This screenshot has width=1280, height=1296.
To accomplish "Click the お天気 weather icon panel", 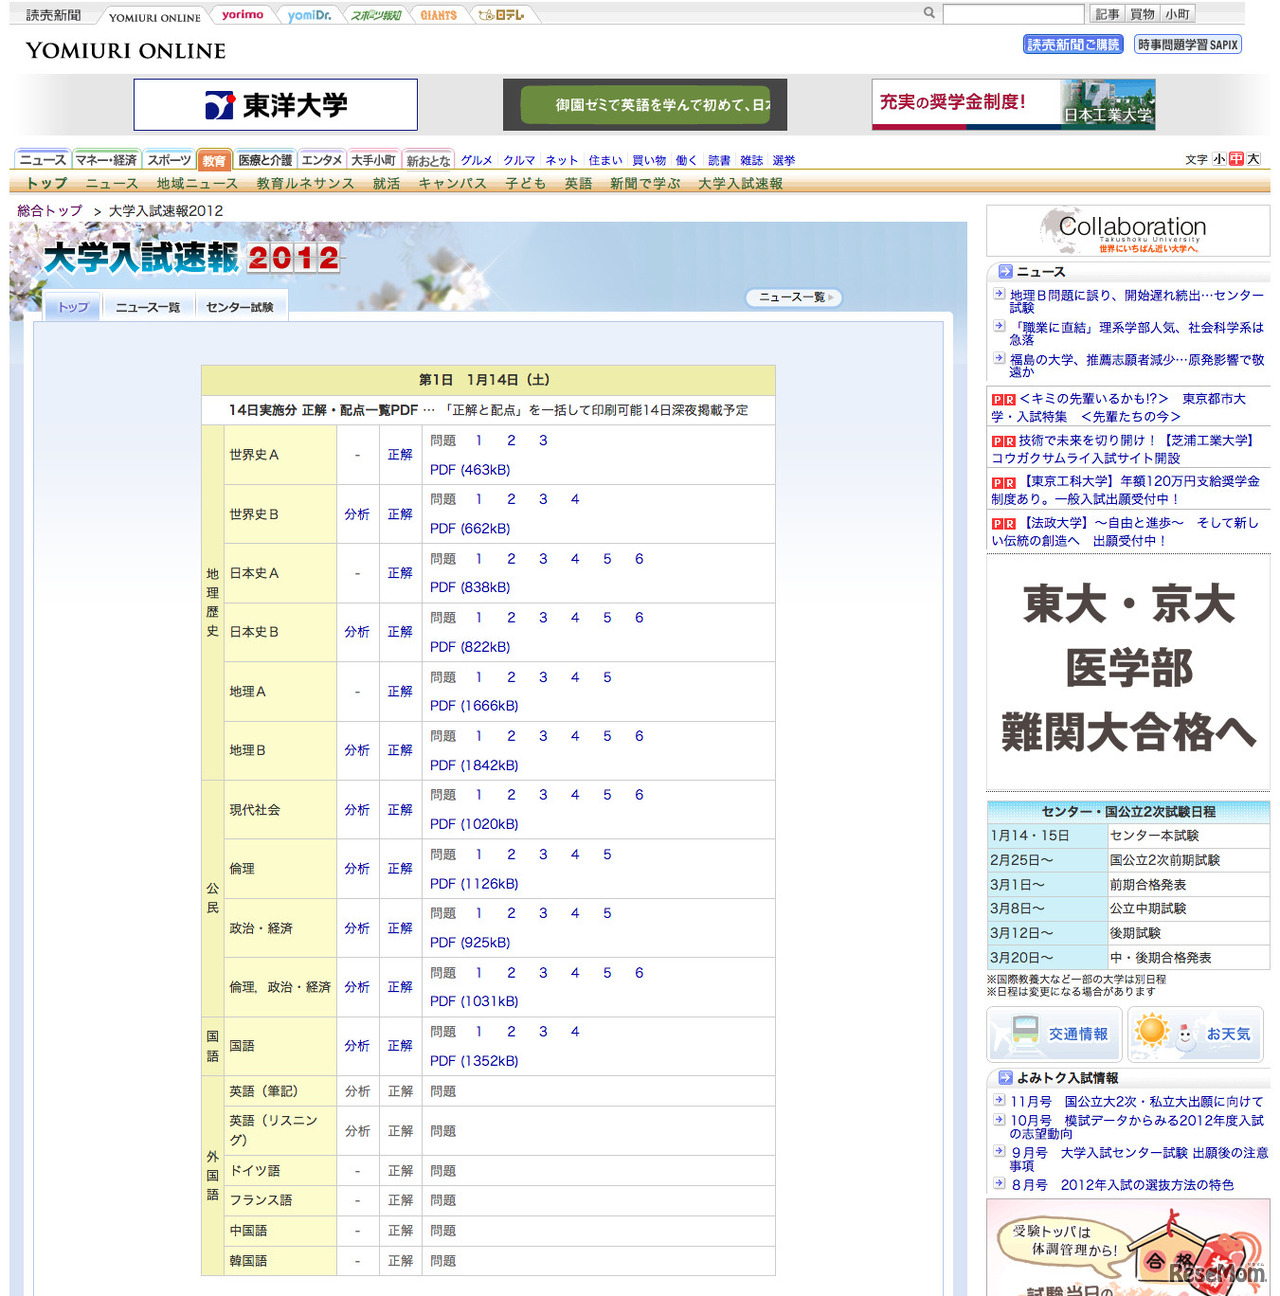I will pos(1196,1034).
